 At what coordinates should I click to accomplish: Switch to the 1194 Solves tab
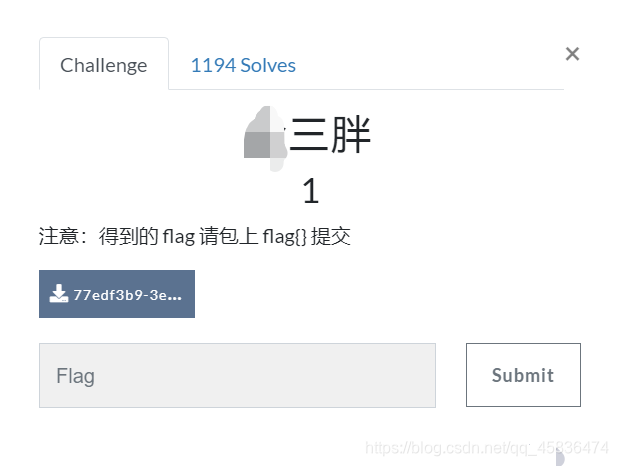tap(243, 65)
